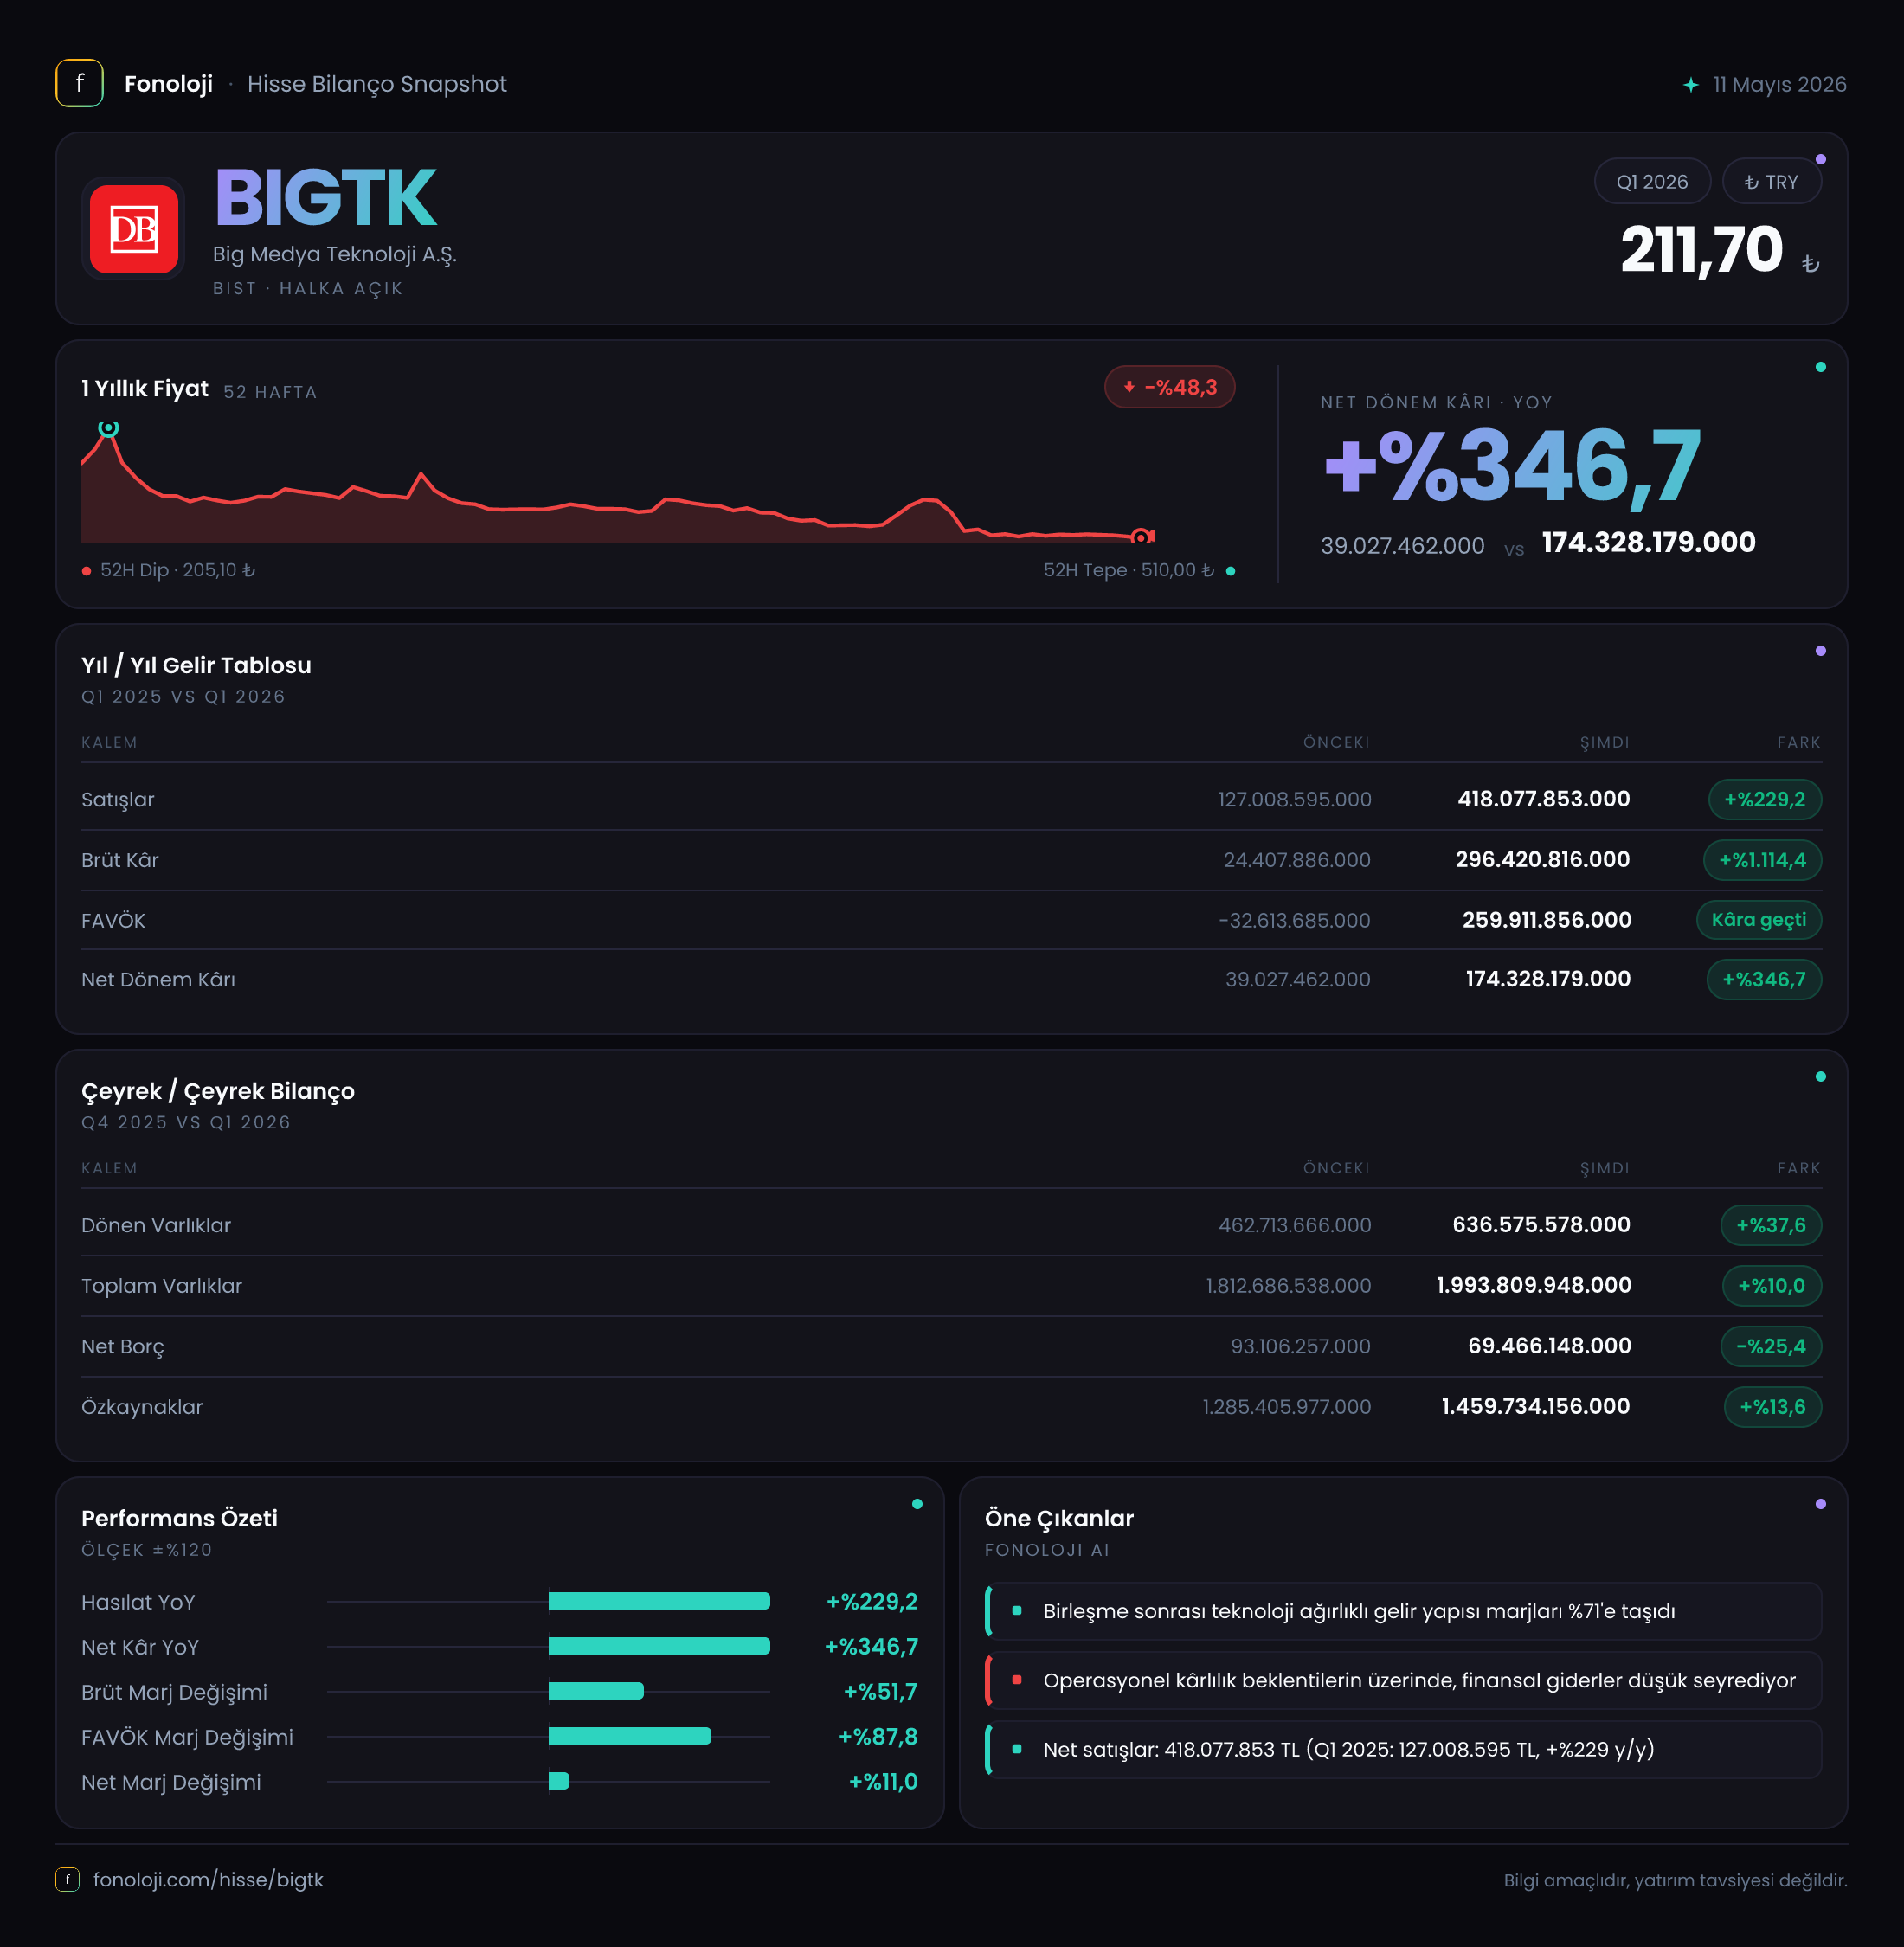Click the 52-week high marker on chart
The image size is (1904, 1947).
108,429
